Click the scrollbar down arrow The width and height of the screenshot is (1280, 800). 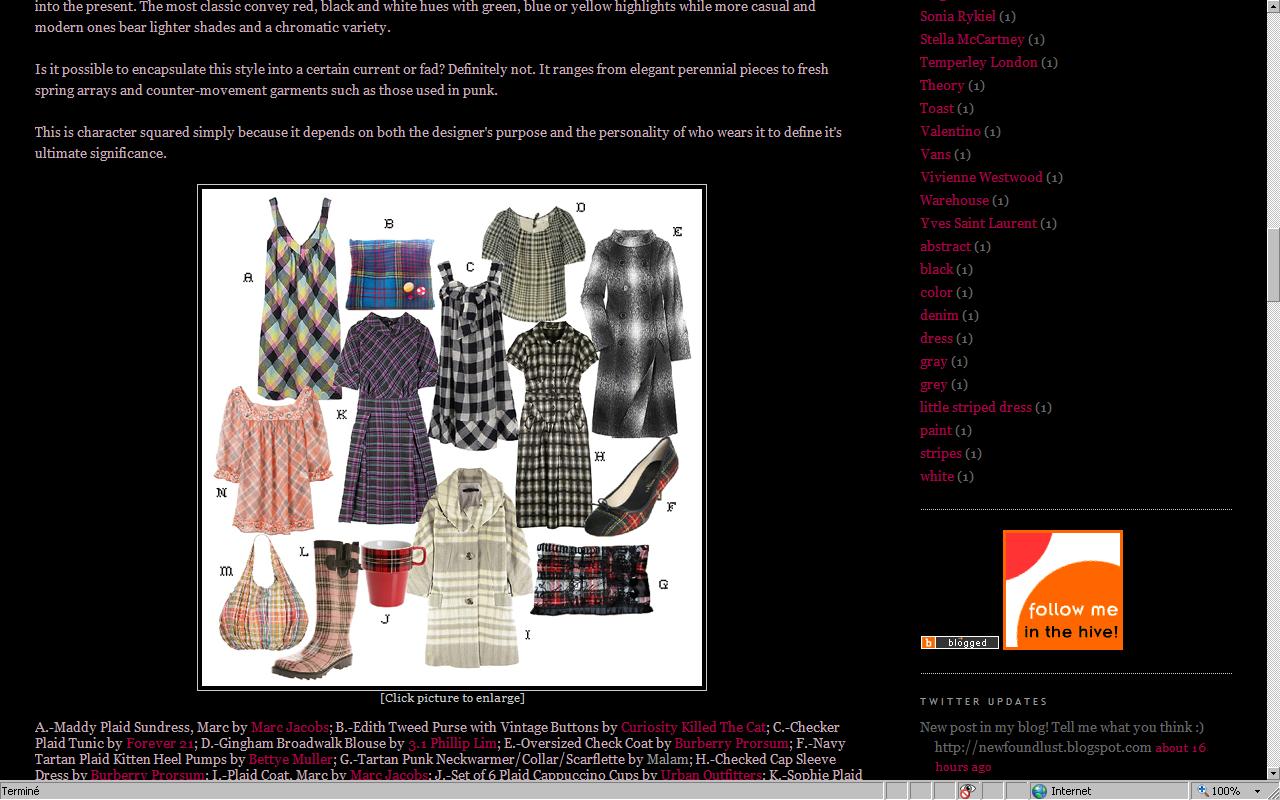1272,772
